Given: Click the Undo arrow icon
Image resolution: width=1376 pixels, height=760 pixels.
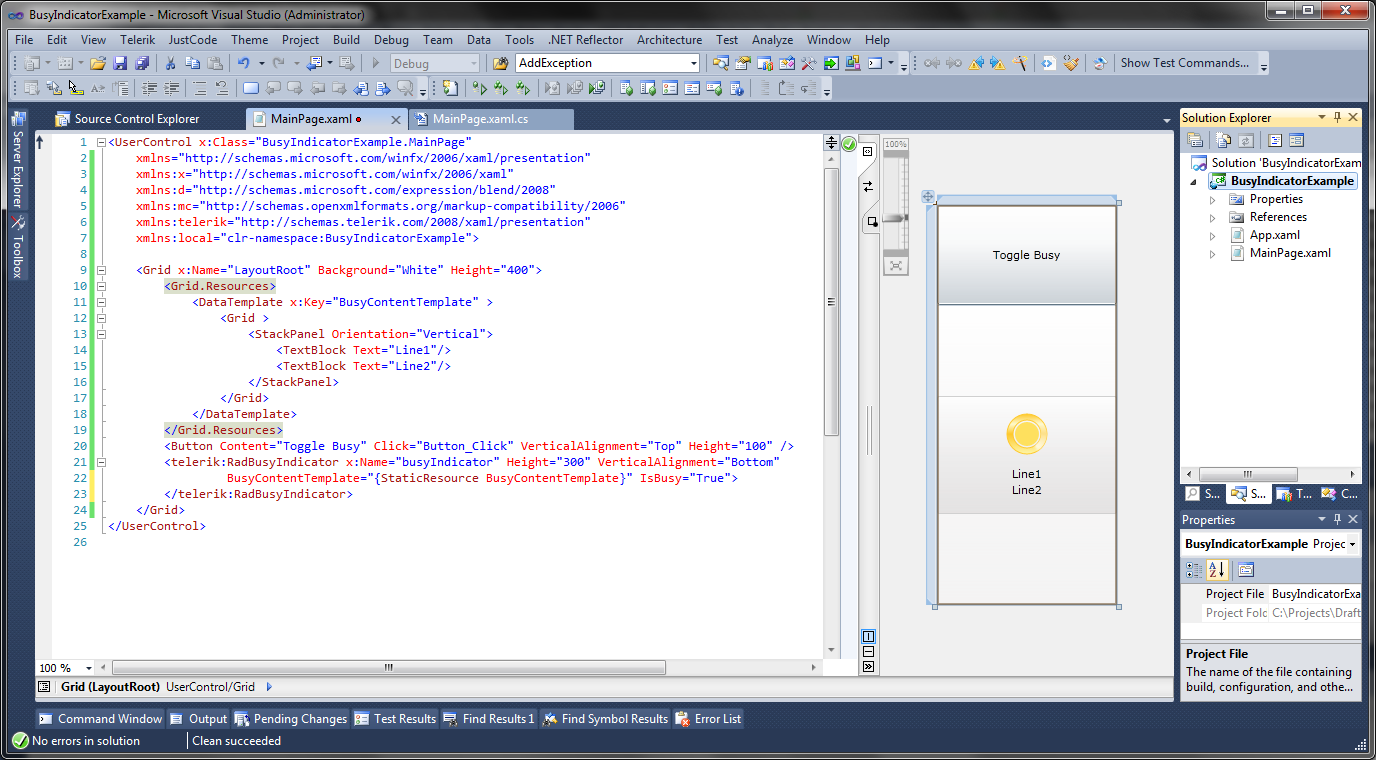Looking at the screenshot, I should point(243,63).
